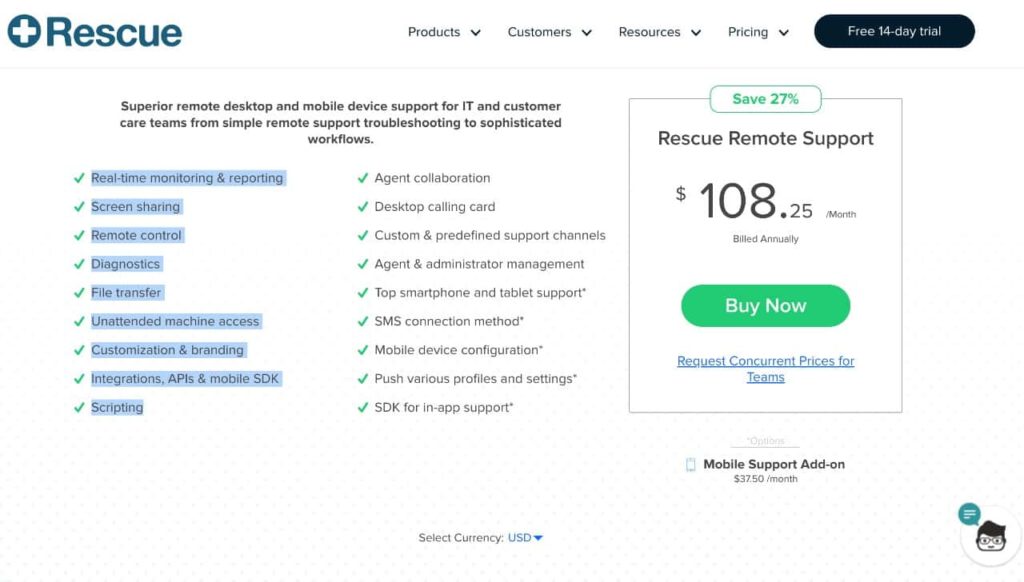Image resolution: width=1024 pixels, height=582 pixels.
Task: Click the Rescue plus logo icon
Action: 22,30
